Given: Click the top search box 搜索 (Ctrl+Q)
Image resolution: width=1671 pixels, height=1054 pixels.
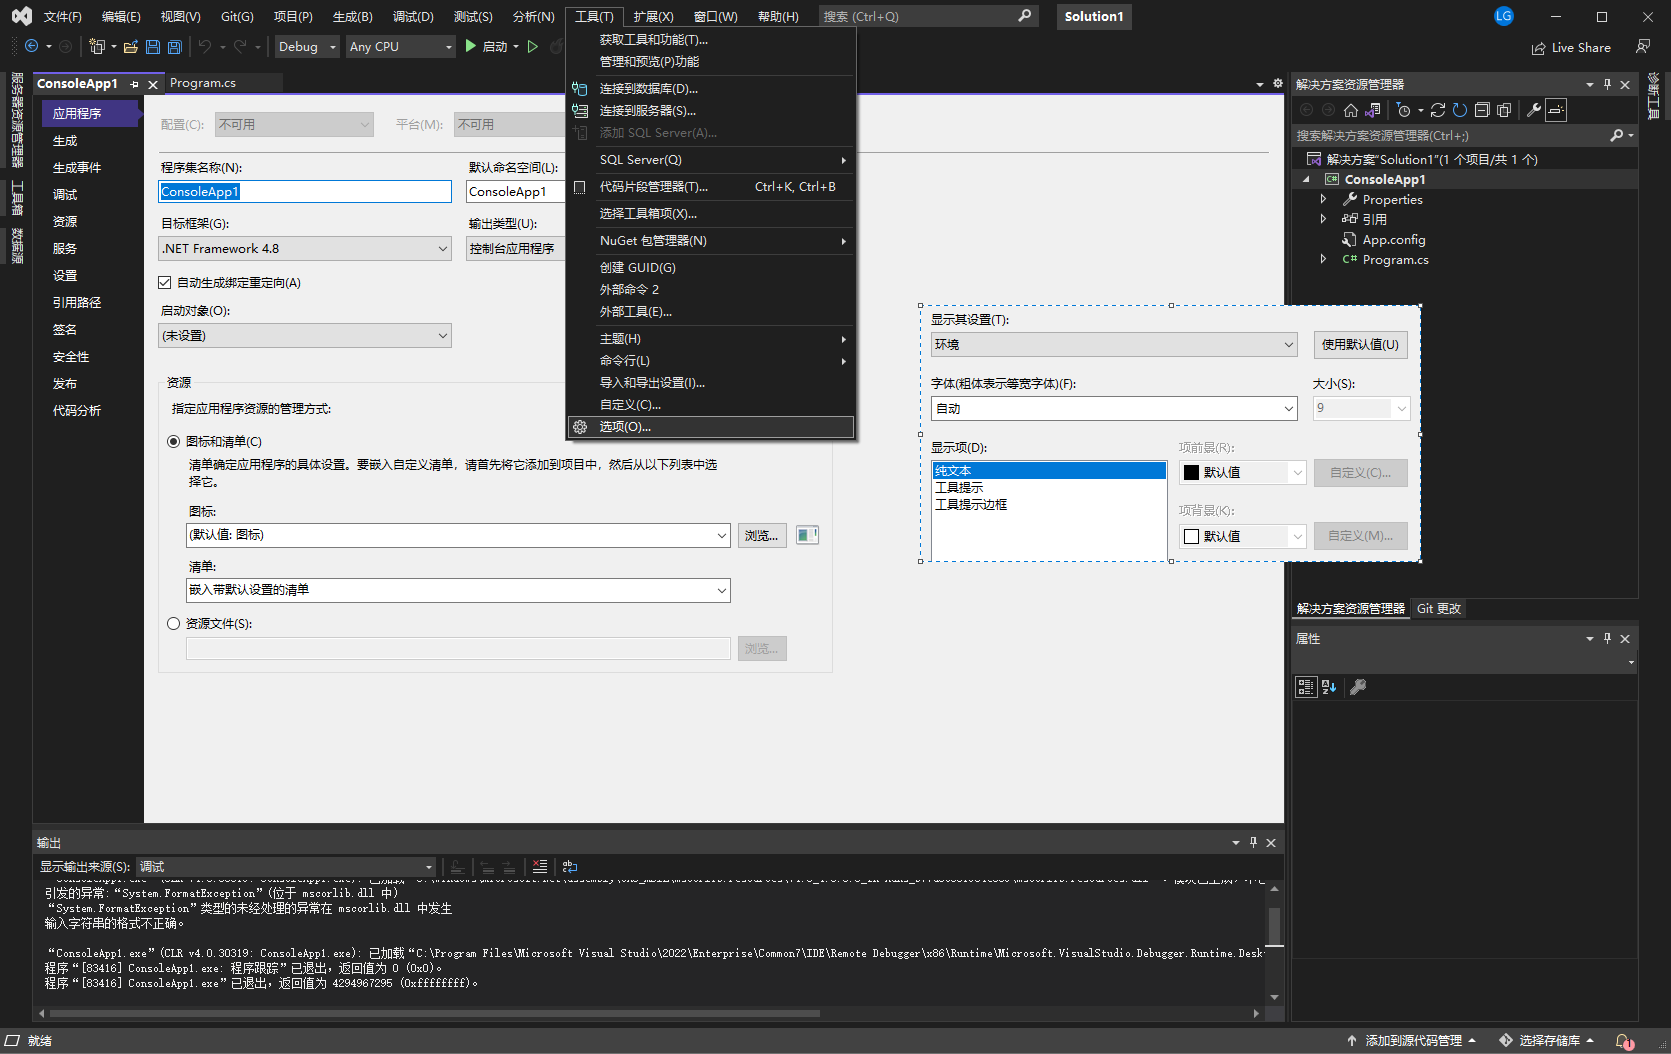Looking at the screenshot, I should tap(928, 16).
